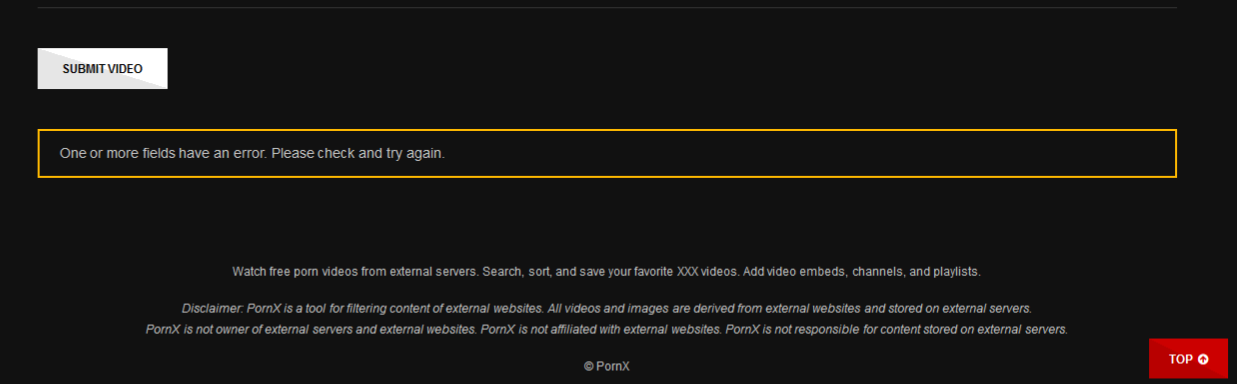Image resolution: width=1237 pixels, height=384 pixels.
Task: Click the 'TOP' label on the red button
Action: [x=1180, y=360]
